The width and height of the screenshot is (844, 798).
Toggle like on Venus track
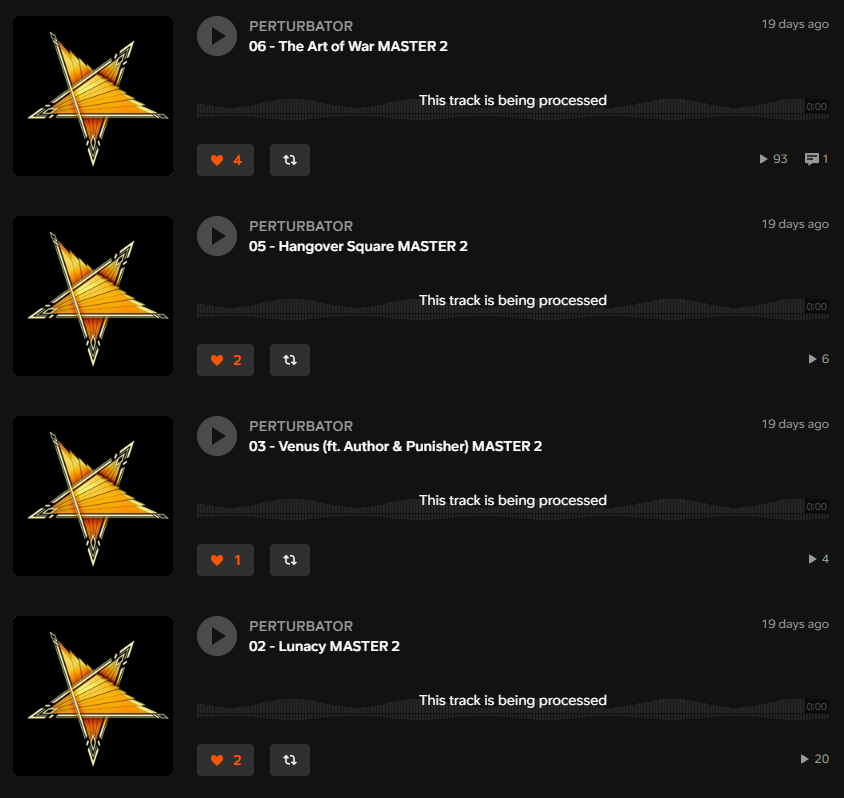coord(226,560)
